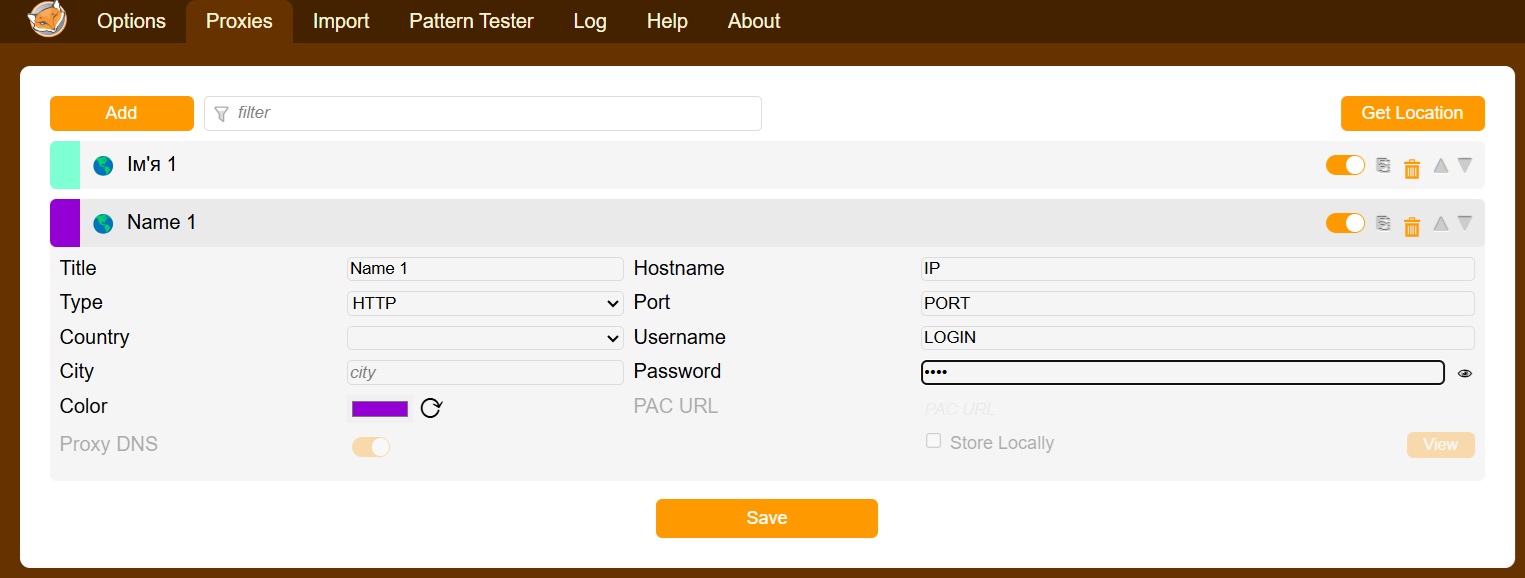Click the Port input field

(1198, 303)
